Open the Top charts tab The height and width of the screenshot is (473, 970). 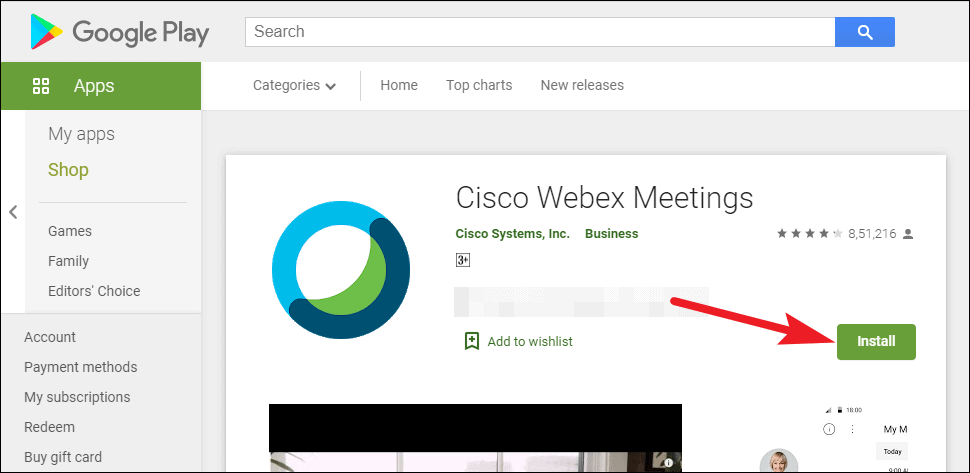click(479, 85)
